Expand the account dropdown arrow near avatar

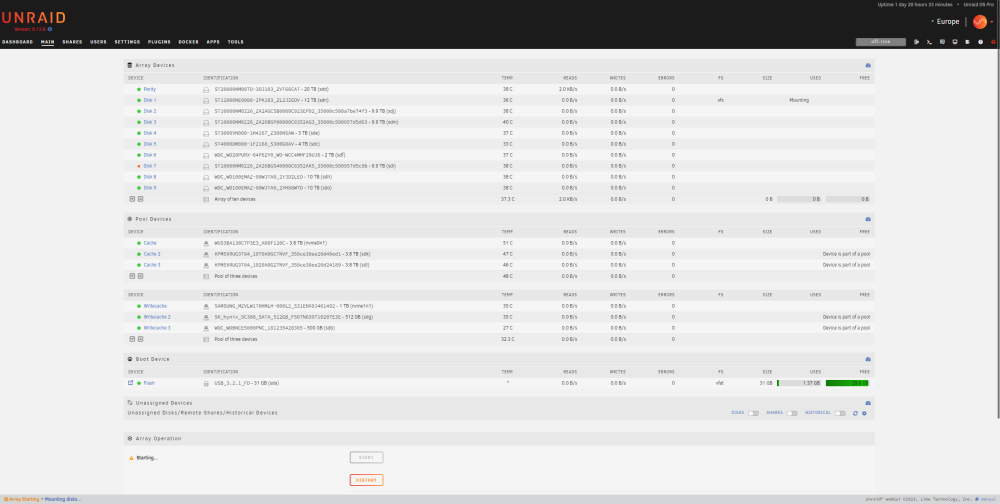(992, 22)
